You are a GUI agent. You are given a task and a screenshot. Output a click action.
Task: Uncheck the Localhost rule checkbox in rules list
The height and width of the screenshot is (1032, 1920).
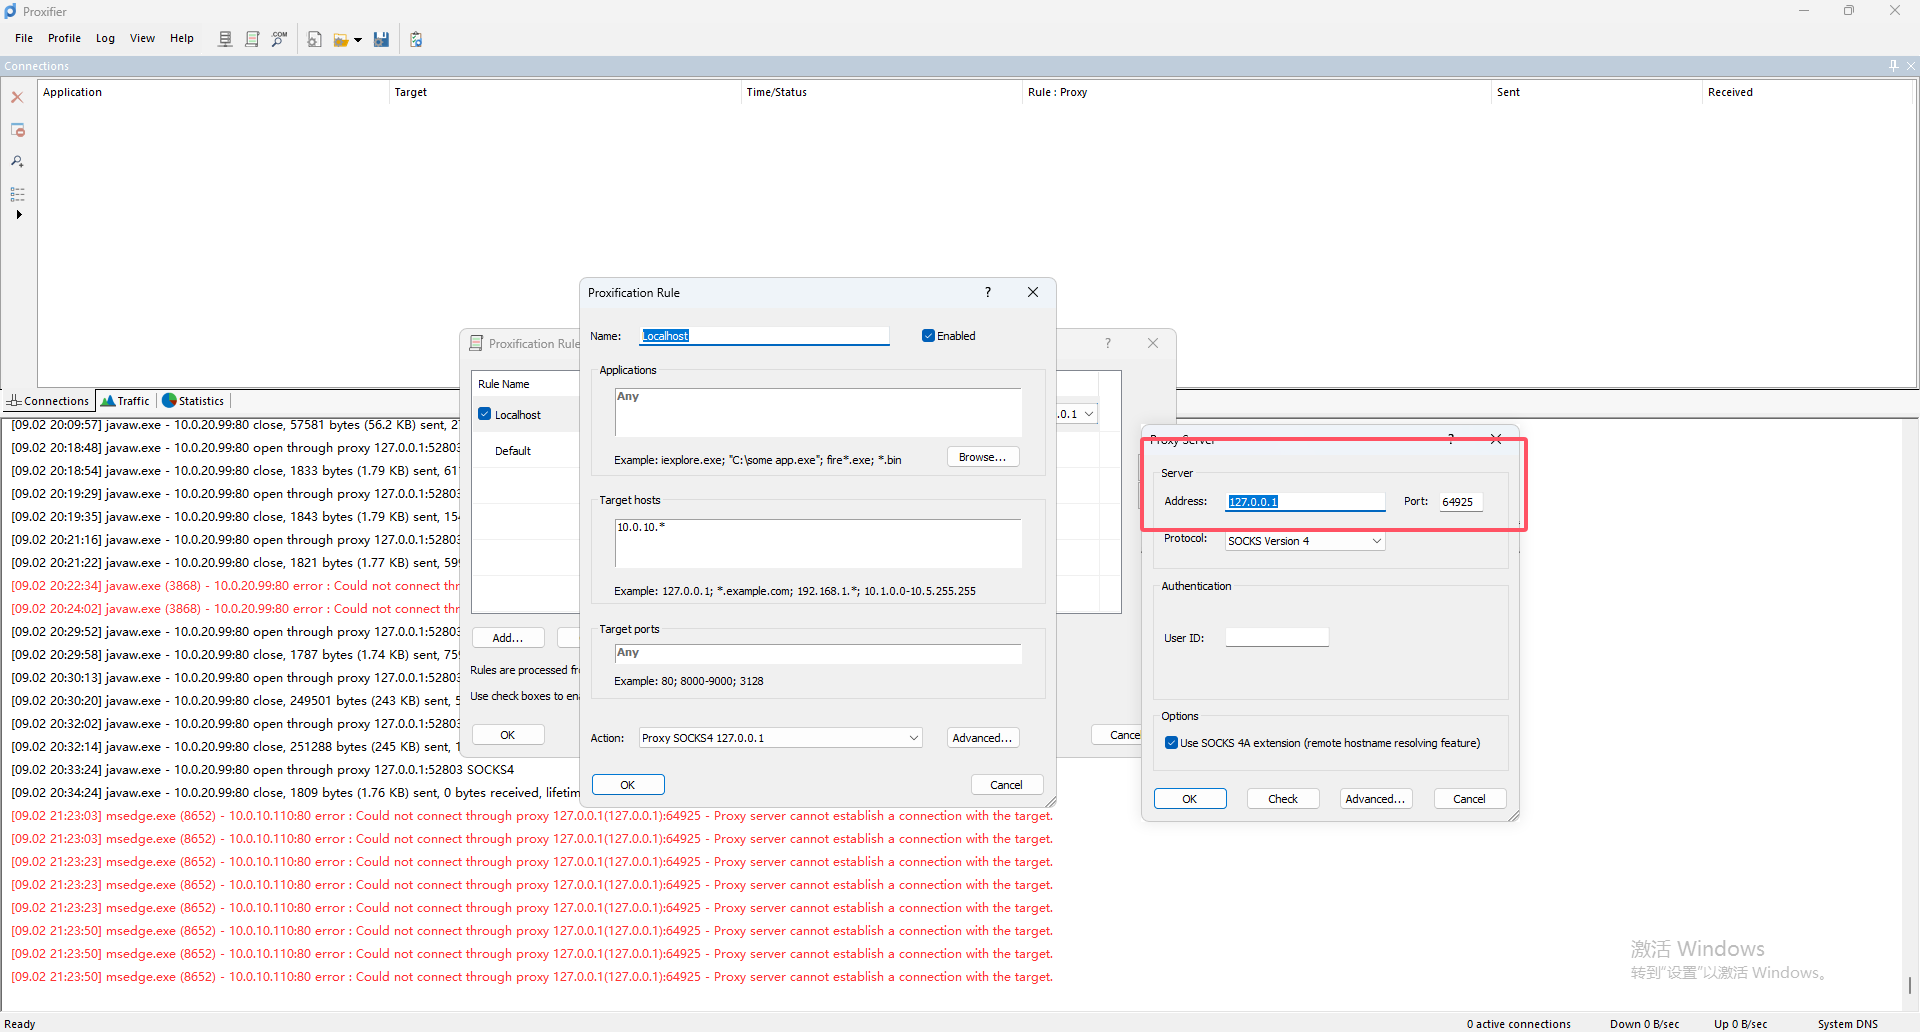coord(484,414)
